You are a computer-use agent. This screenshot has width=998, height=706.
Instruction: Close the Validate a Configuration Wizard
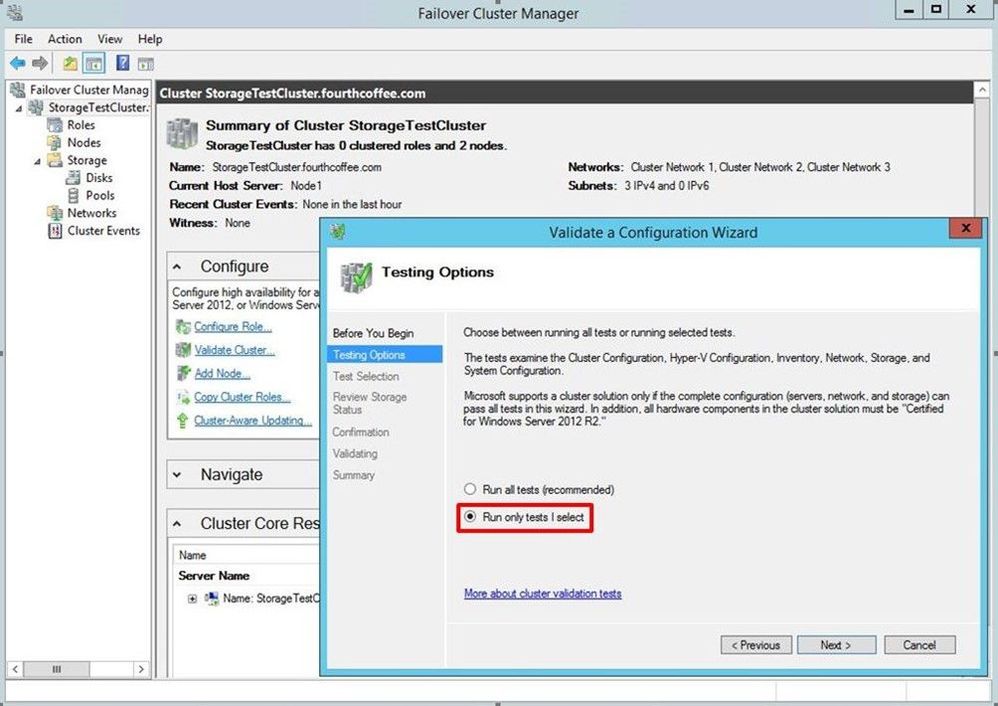point(966,228)
